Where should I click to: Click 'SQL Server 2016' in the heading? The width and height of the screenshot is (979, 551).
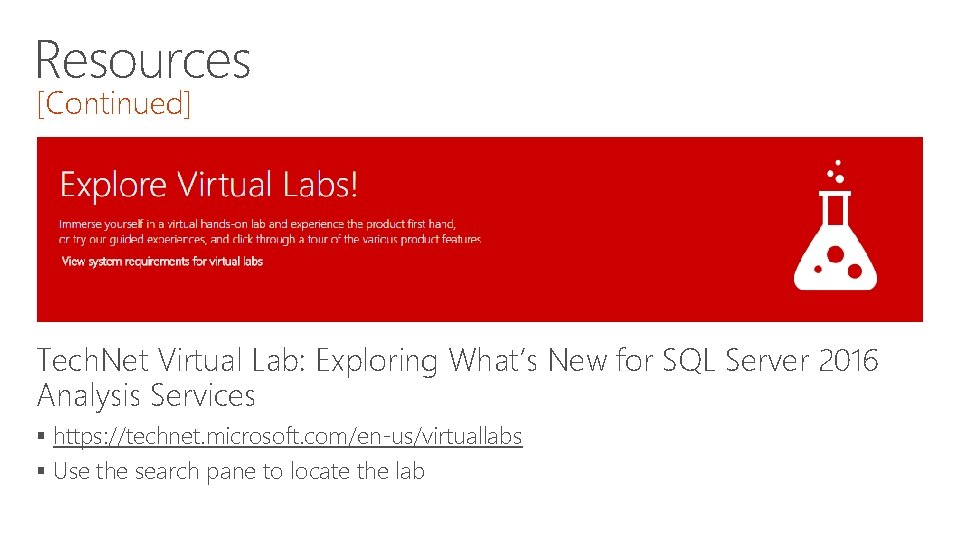click(x=770, y=360)
